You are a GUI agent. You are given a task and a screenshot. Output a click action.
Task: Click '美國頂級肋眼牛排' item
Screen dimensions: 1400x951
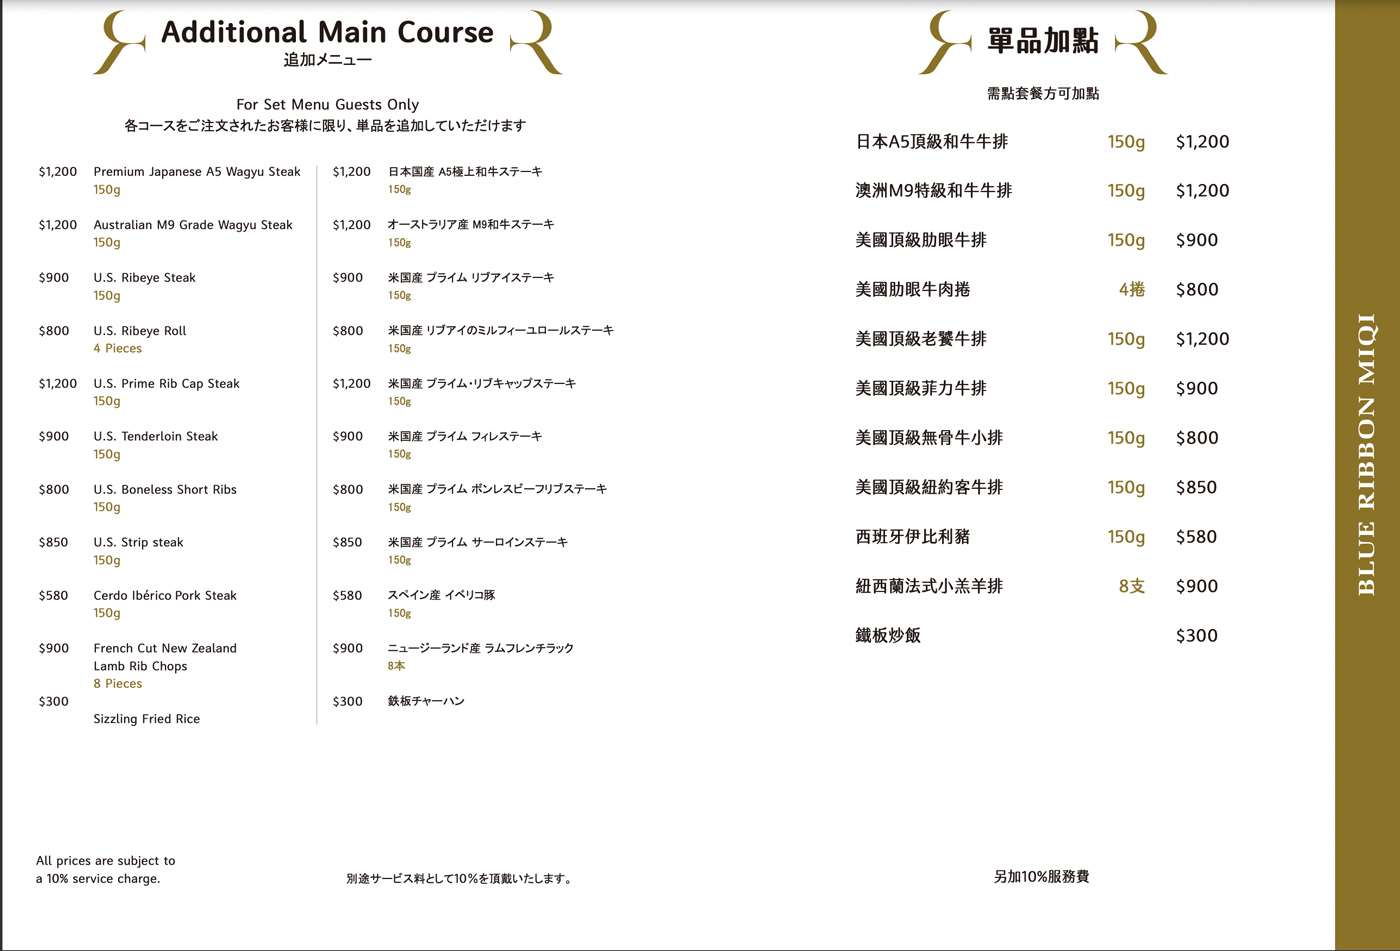click(921, 240)
